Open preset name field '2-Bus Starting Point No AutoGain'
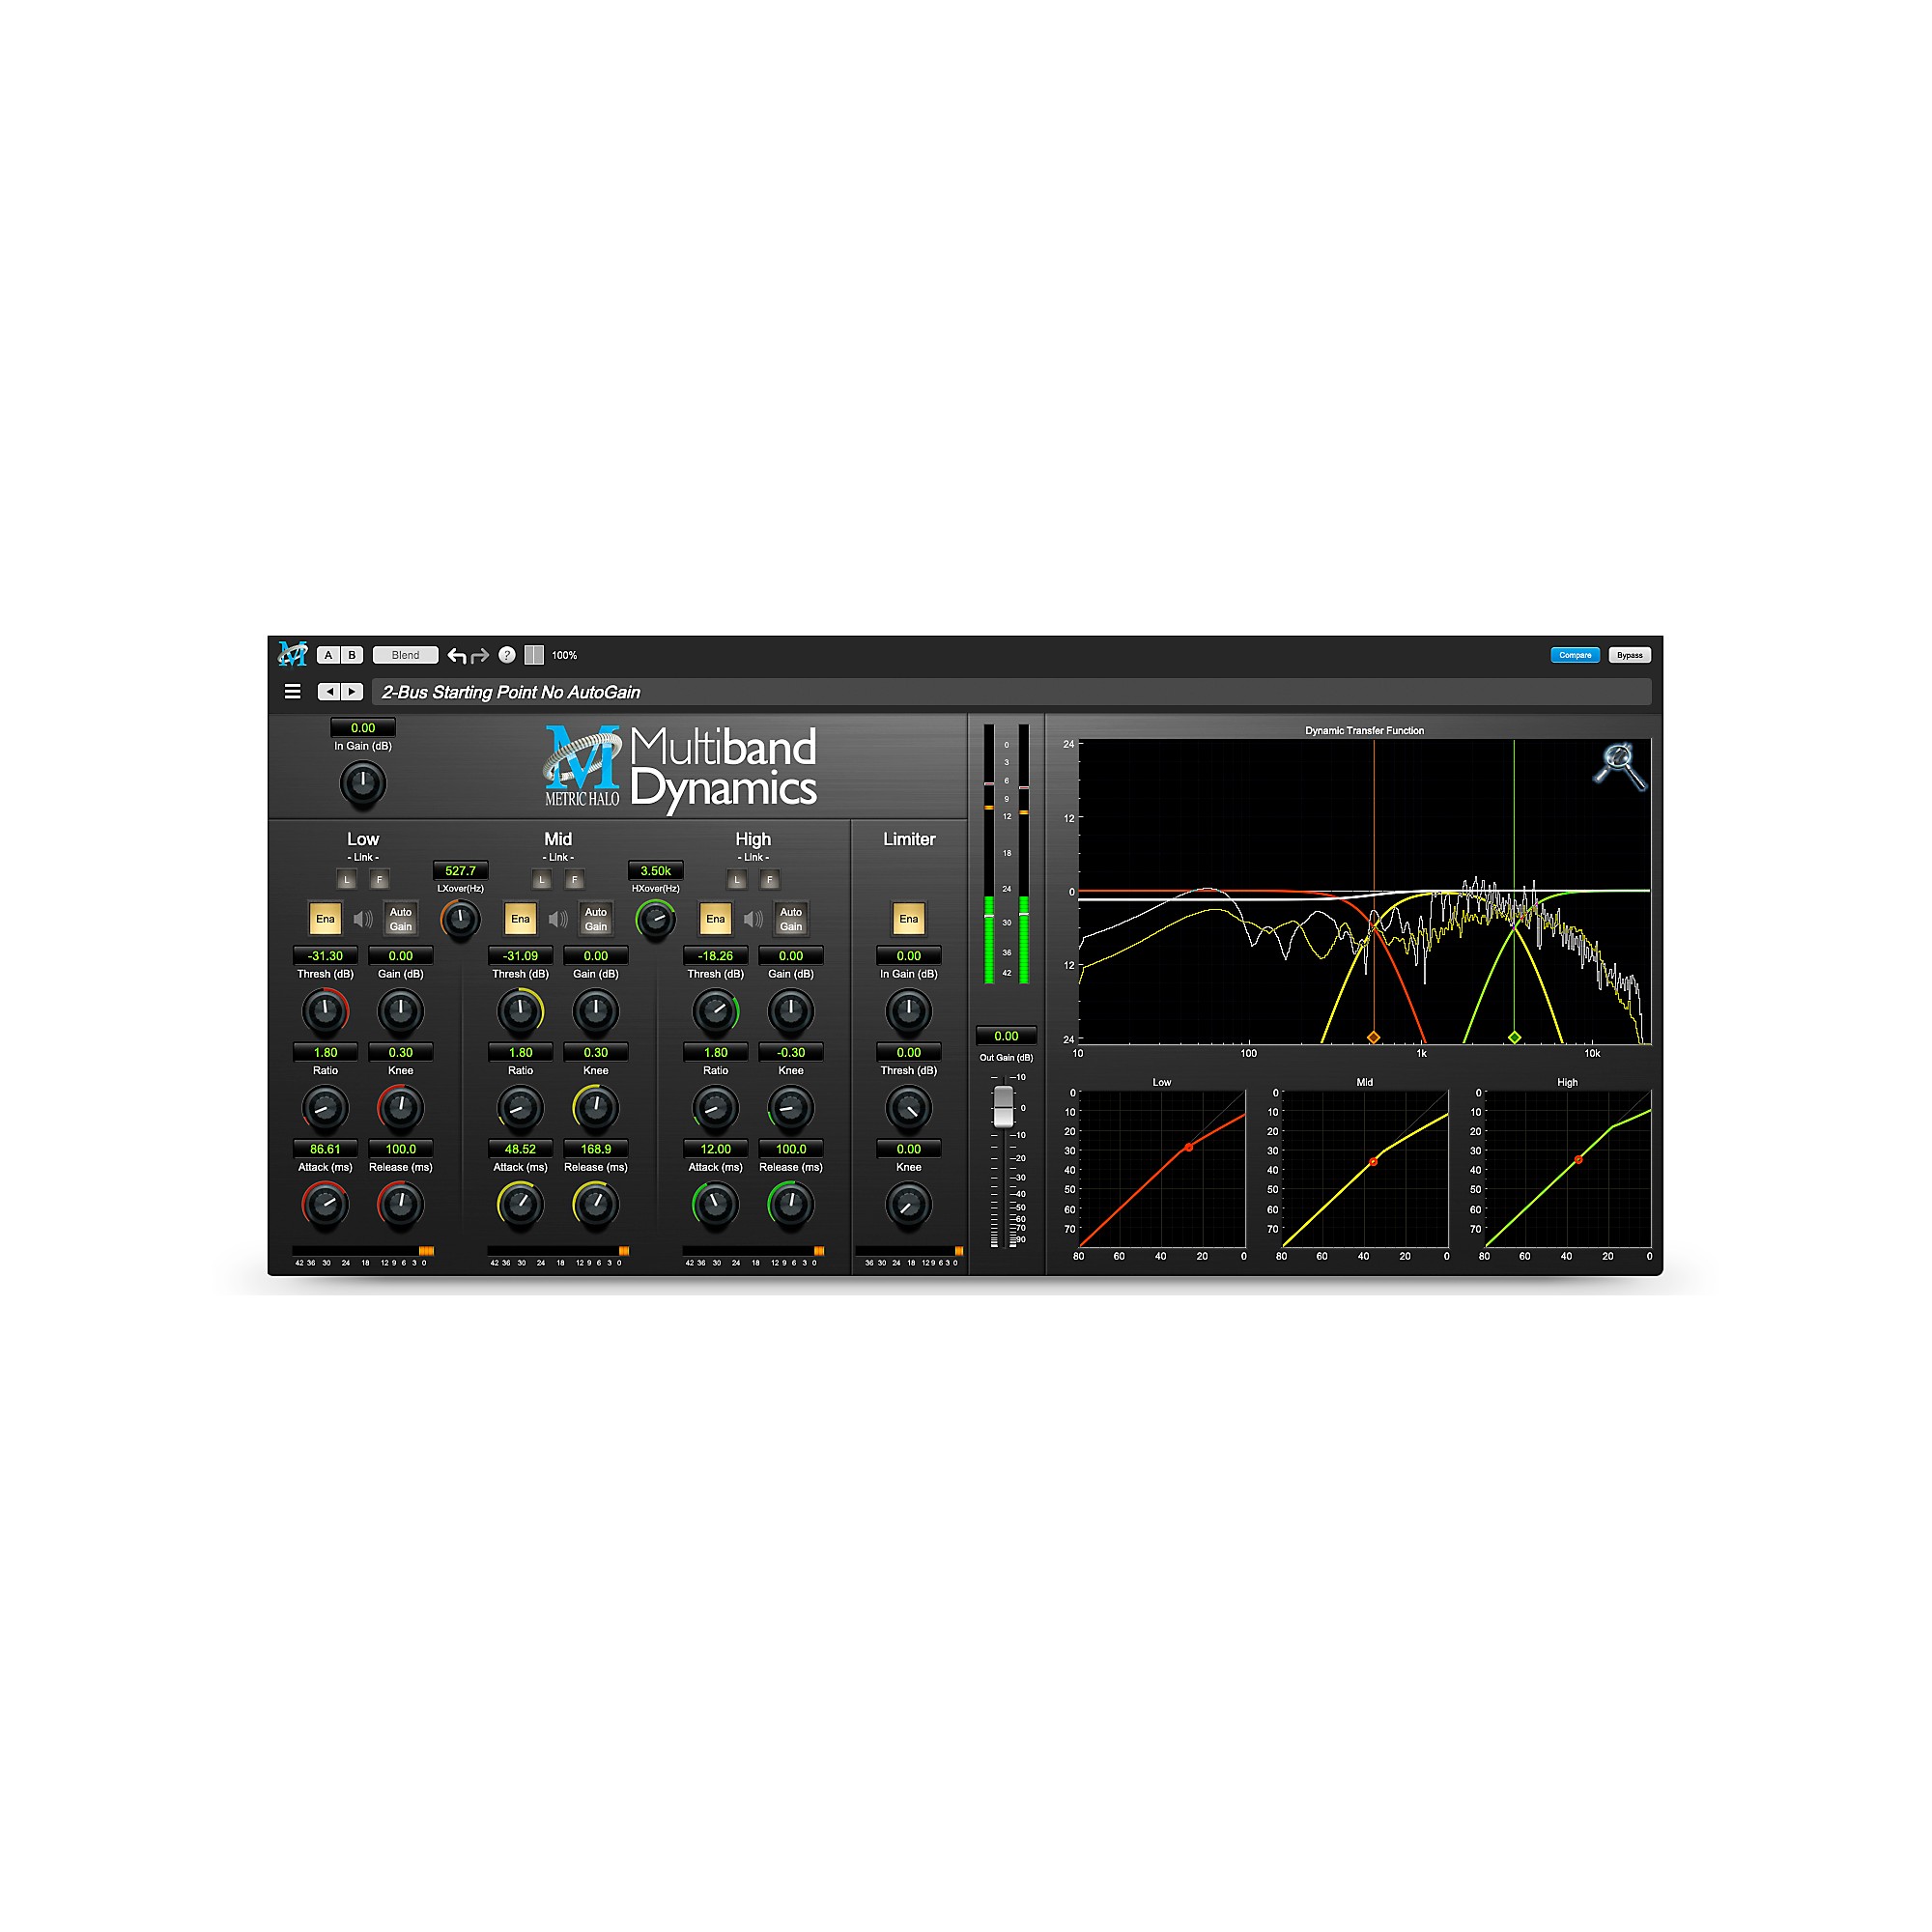This screenshot has width=1932, height=1932. [x=1011, y=692]
